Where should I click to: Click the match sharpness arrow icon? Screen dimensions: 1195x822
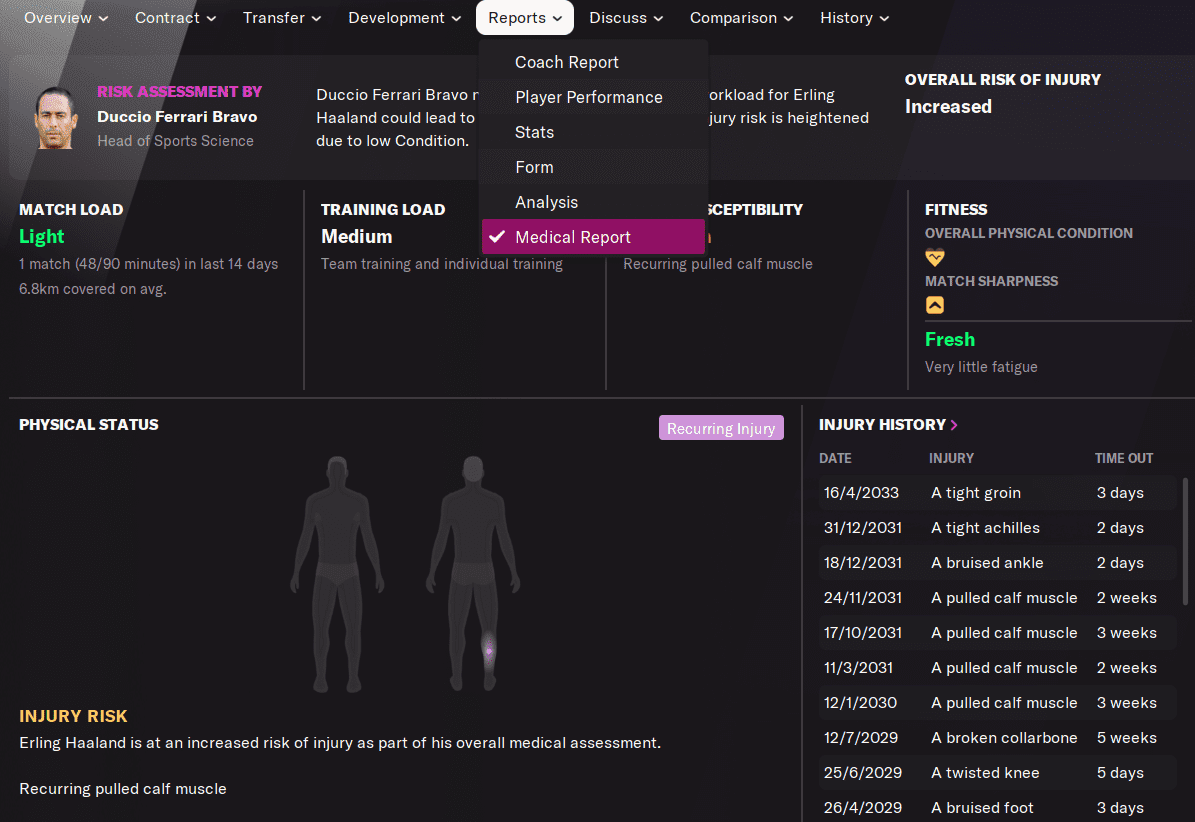[935, 305]
